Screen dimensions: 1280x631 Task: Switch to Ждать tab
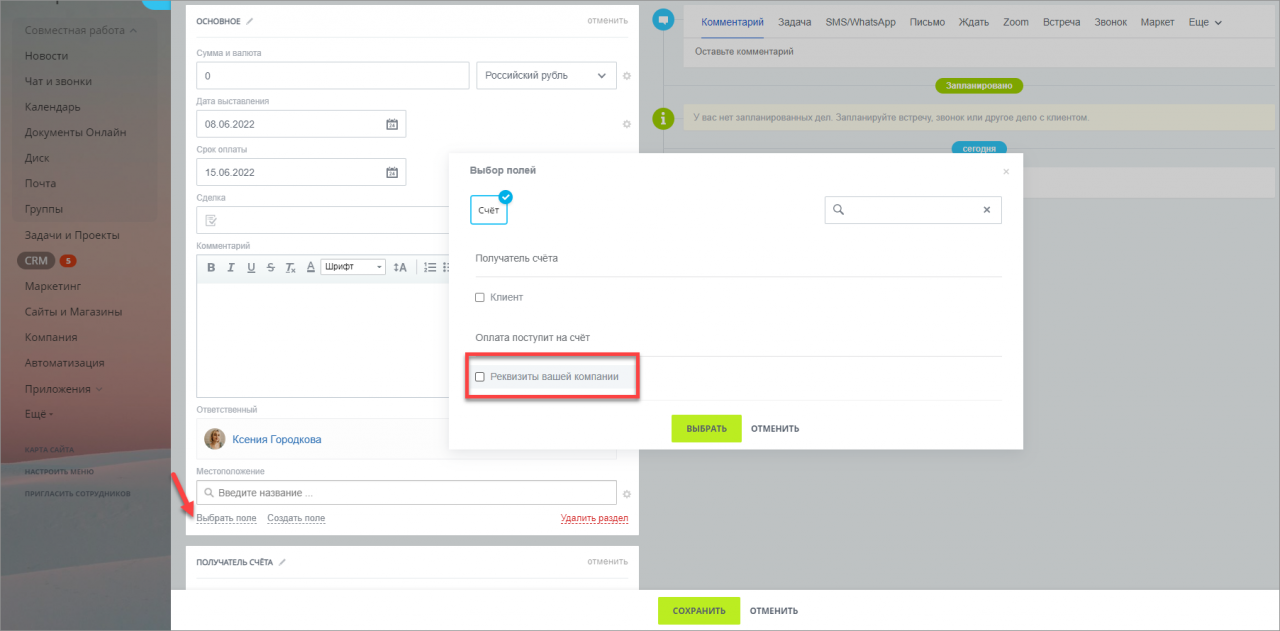pyautogui.click(x=974, y=22)
